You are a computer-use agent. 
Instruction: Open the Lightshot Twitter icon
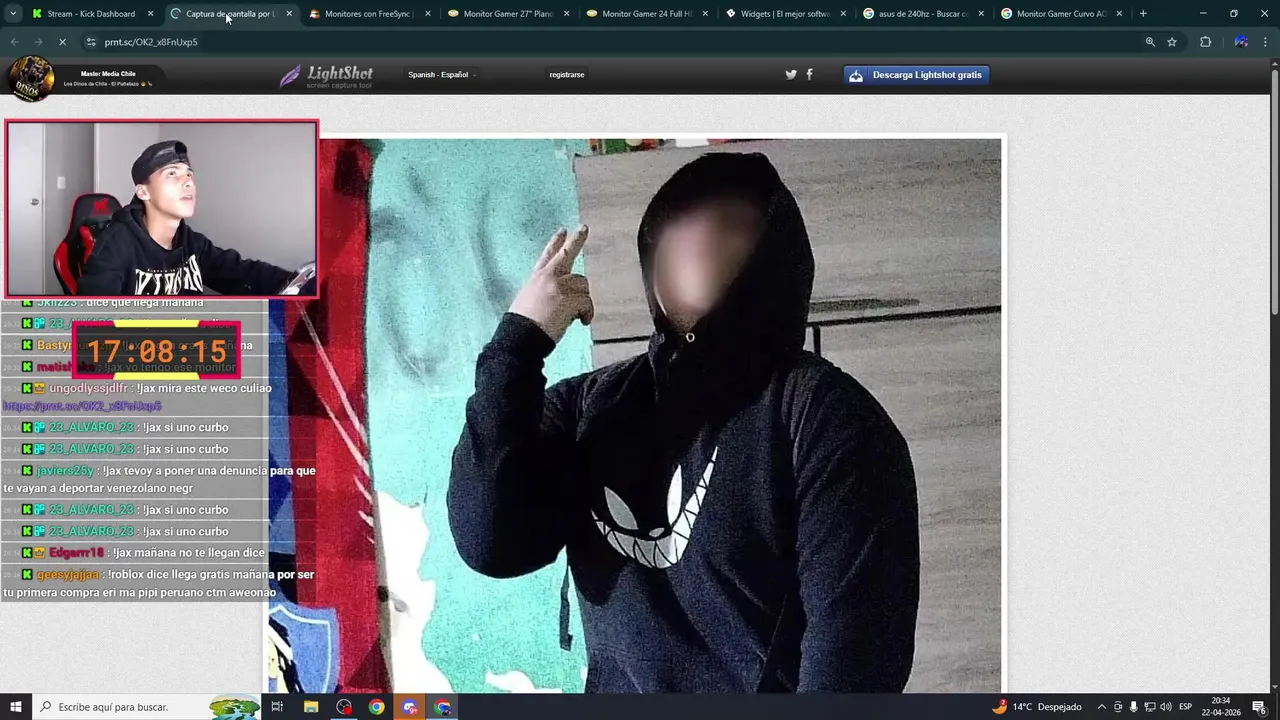click(791, 75)
